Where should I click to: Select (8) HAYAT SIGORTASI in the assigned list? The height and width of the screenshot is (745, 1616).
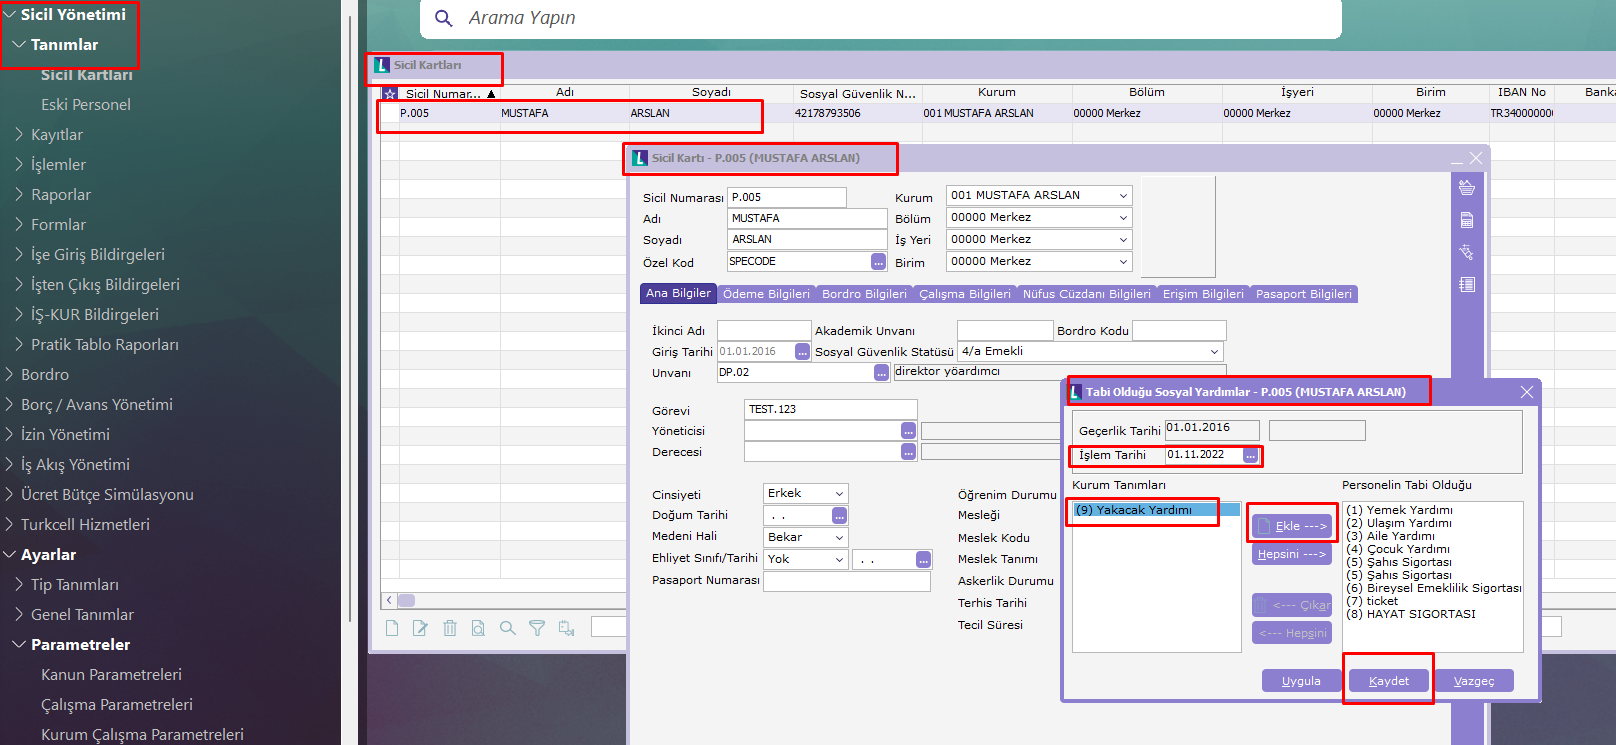click(1410, 614)
